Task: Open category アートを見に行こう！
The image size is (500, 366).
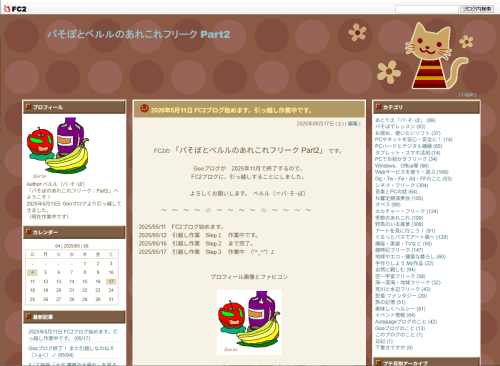Action: click(x=405, y=231)
